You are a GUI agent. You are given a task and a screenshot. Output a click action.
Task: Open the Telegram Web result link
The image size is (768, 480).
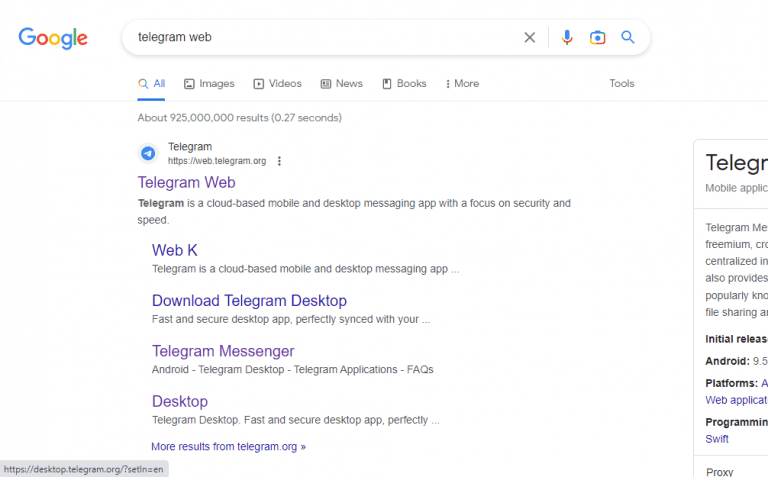tap(186, 182)
